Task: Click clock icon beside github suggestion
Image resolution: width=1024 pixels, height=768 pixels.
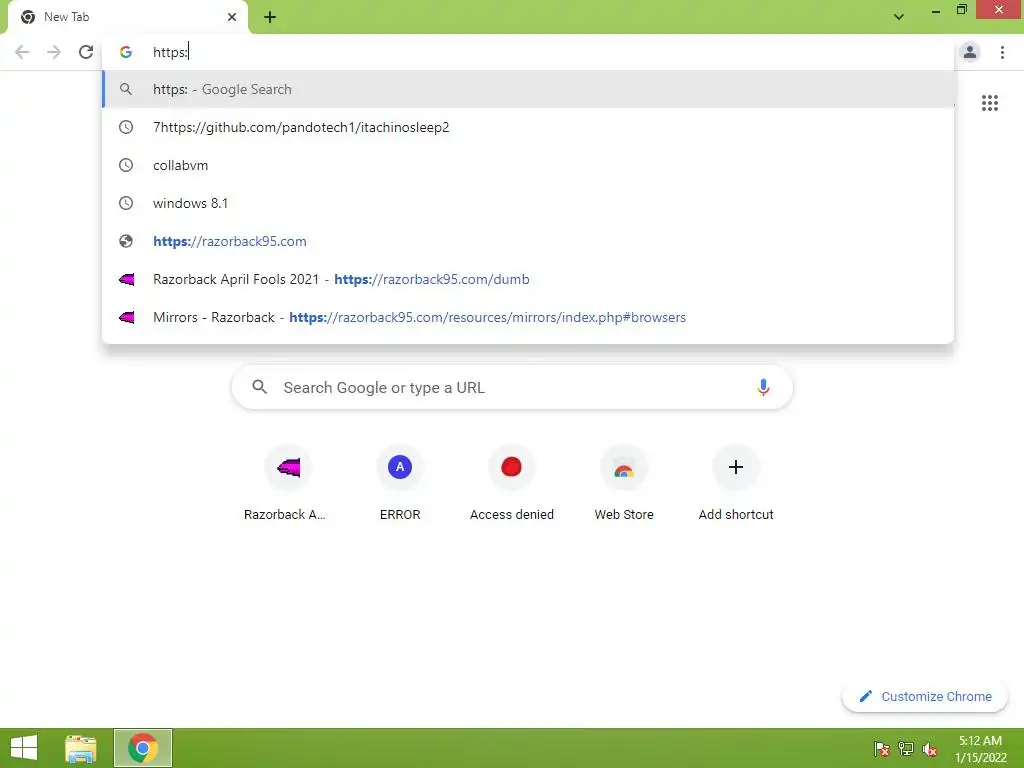Action: click(126, 127)
